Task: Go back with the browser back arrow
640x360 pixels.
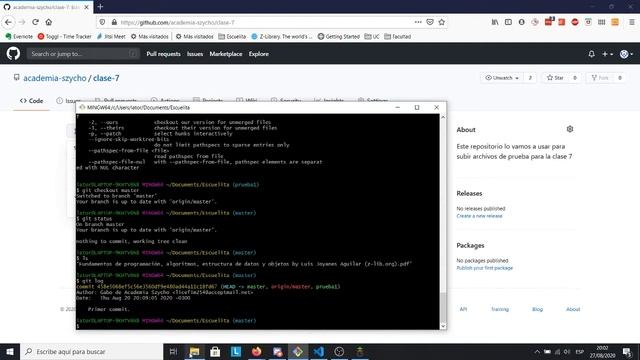Action: (x=9, y=22)
